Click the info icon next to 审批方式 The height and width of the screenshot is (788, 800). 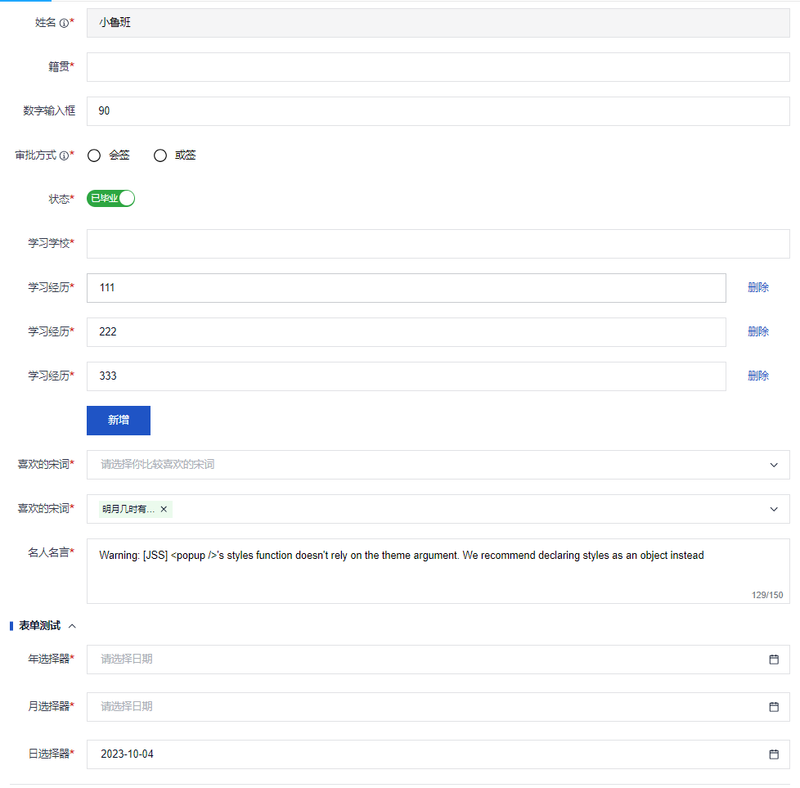[64, 156]
